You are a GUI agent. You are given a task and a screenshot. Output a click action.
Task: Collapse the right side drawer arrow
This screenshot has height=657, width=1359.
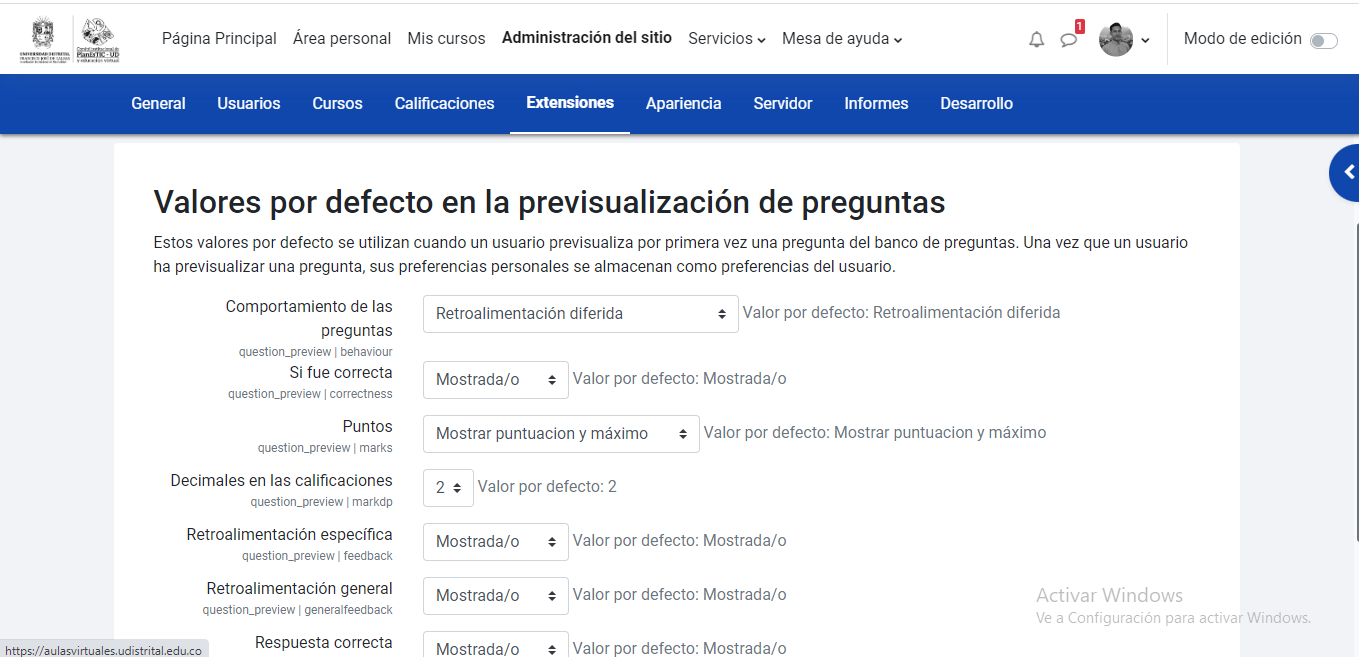tap(1347, 172)
